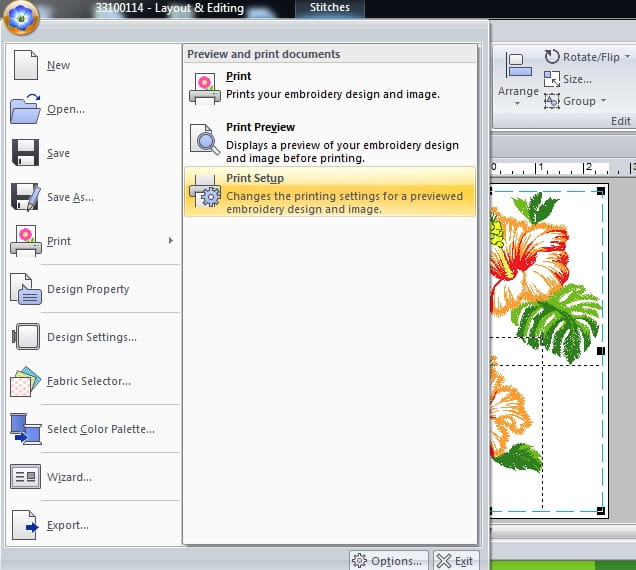Click the Save floppy disk icon
This screenshot has height=570, width=636.
[25, 153]
